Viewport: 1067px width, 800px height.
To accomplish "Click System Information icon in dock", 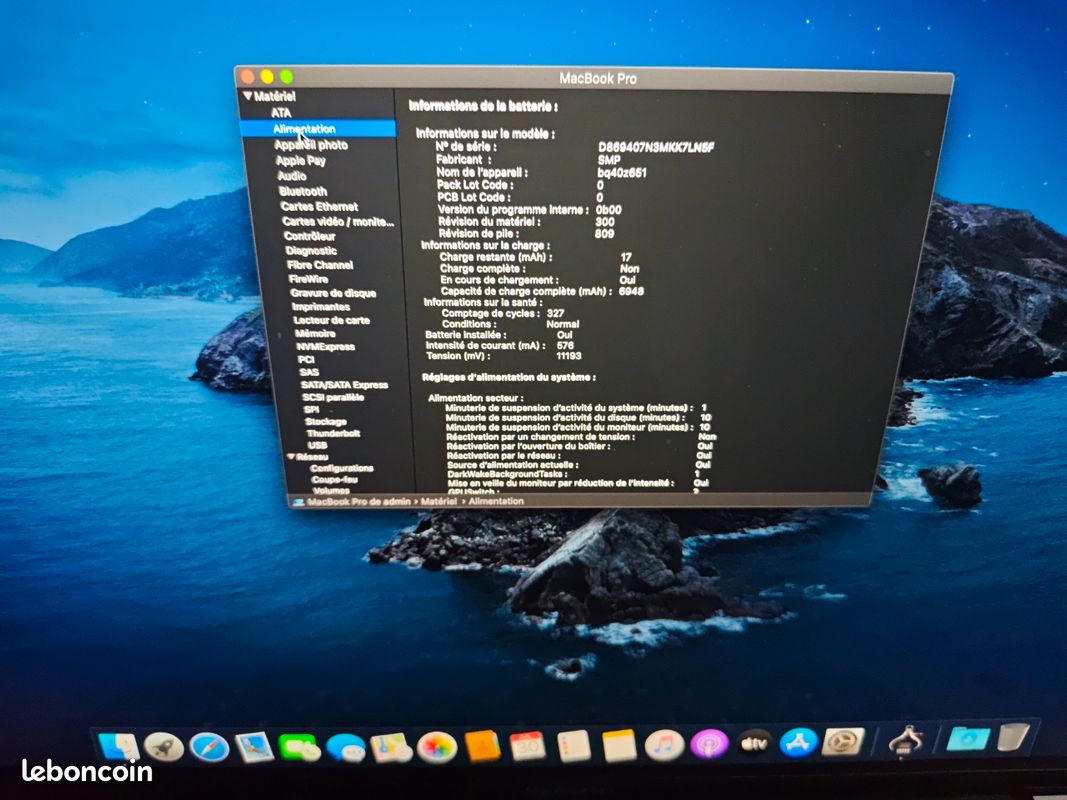I will click(906, 741).
